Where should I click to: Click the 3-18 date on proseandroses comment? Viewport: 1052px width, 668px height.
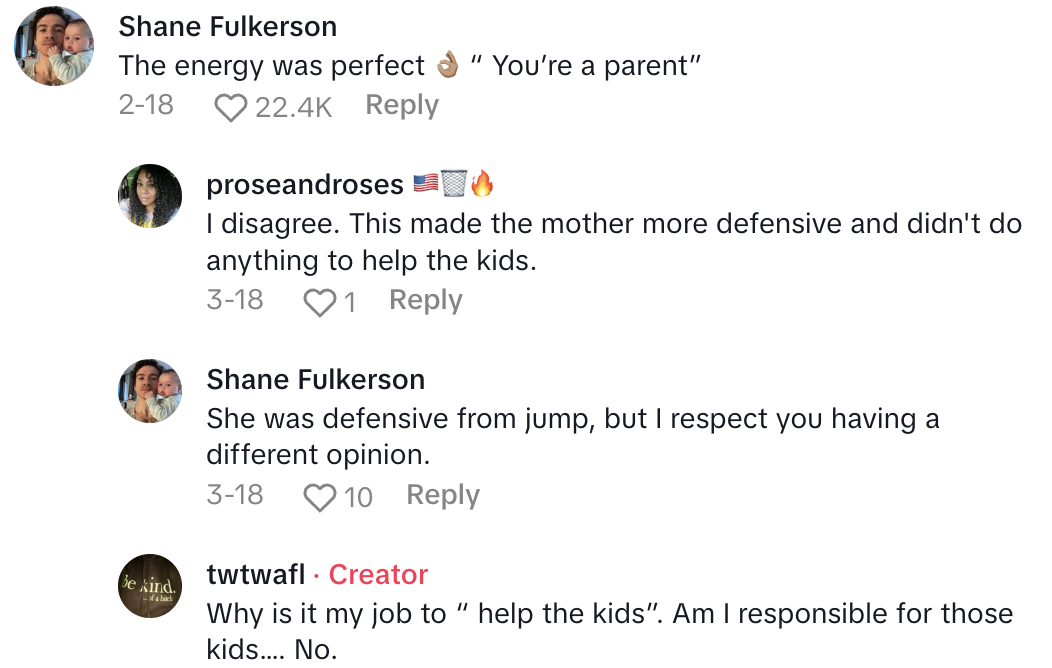tap(235, 300)
